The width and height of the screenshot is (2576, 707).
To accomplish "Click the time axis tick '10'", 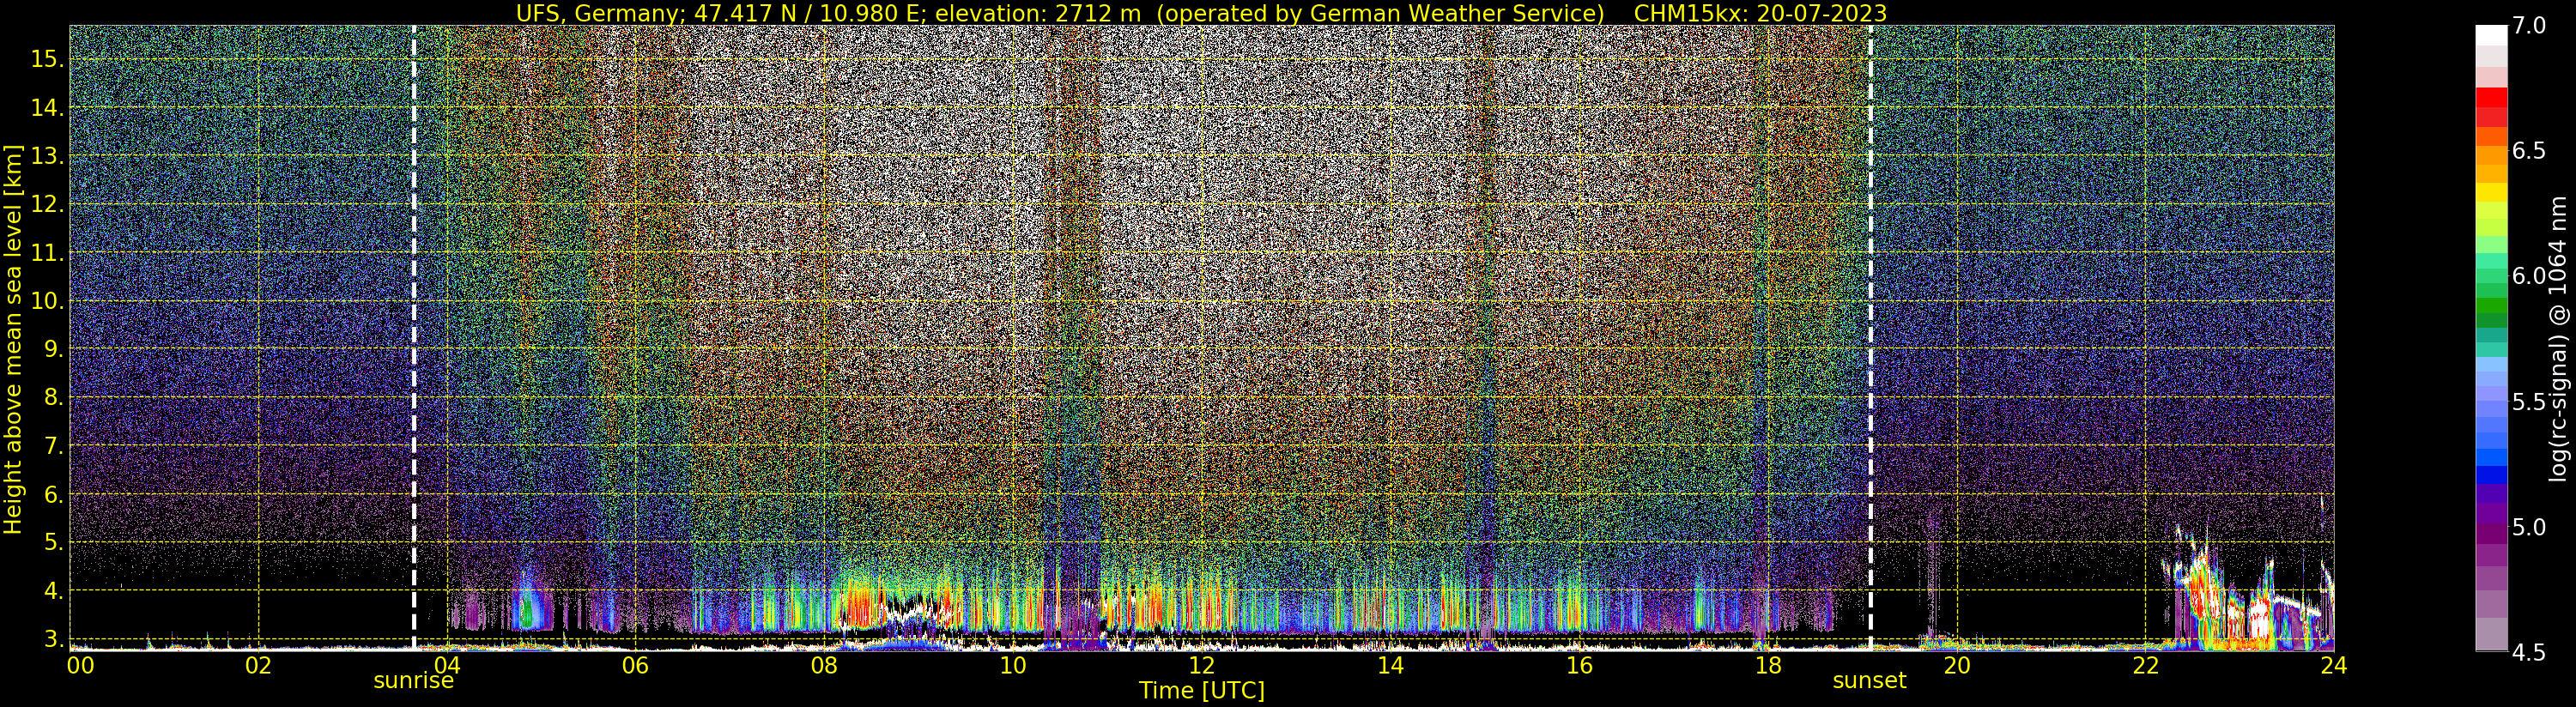I will [x=1013, y=665].
